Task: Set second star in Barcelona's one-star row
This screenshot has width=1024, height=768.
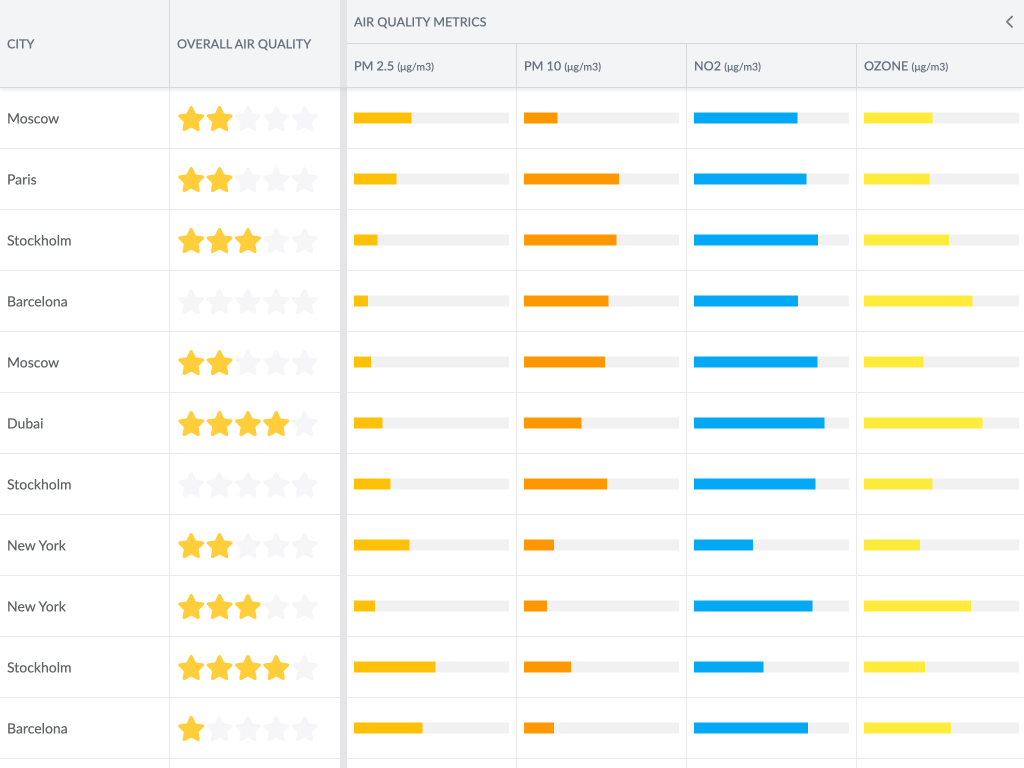Action: click(x=219, y=728)
